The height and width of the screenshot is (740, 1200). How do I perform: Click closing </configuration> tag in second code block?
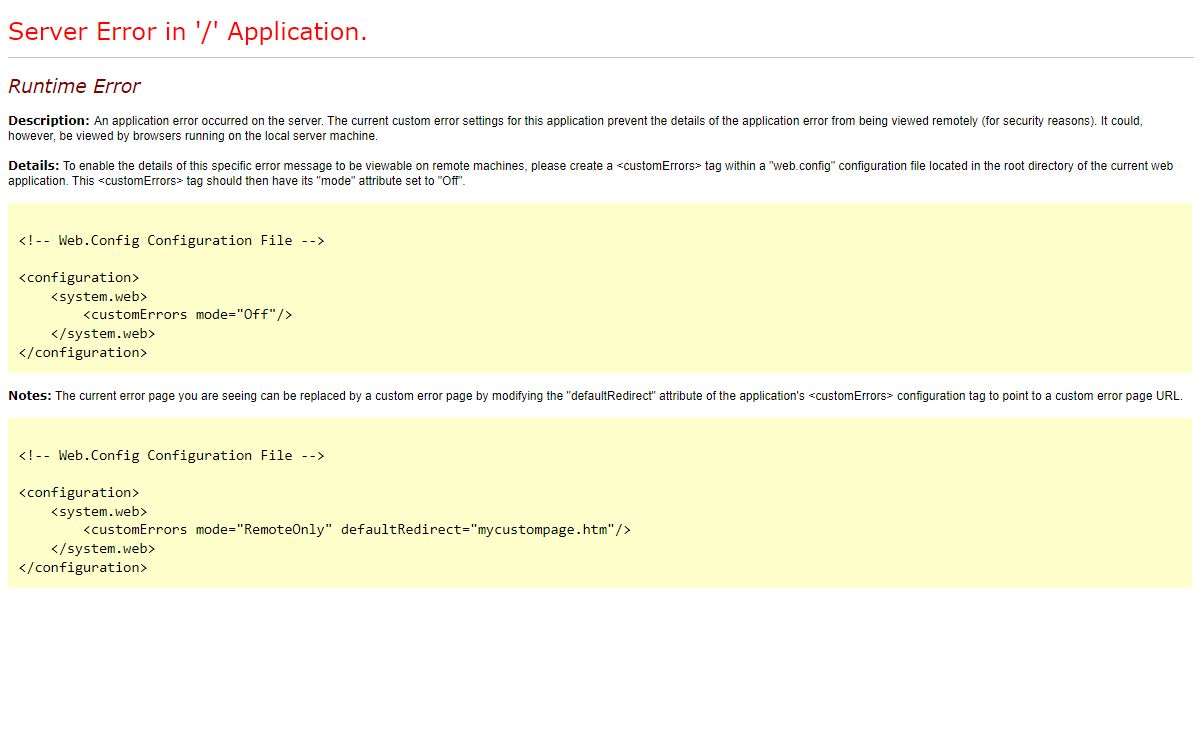[x=83, y=567]
